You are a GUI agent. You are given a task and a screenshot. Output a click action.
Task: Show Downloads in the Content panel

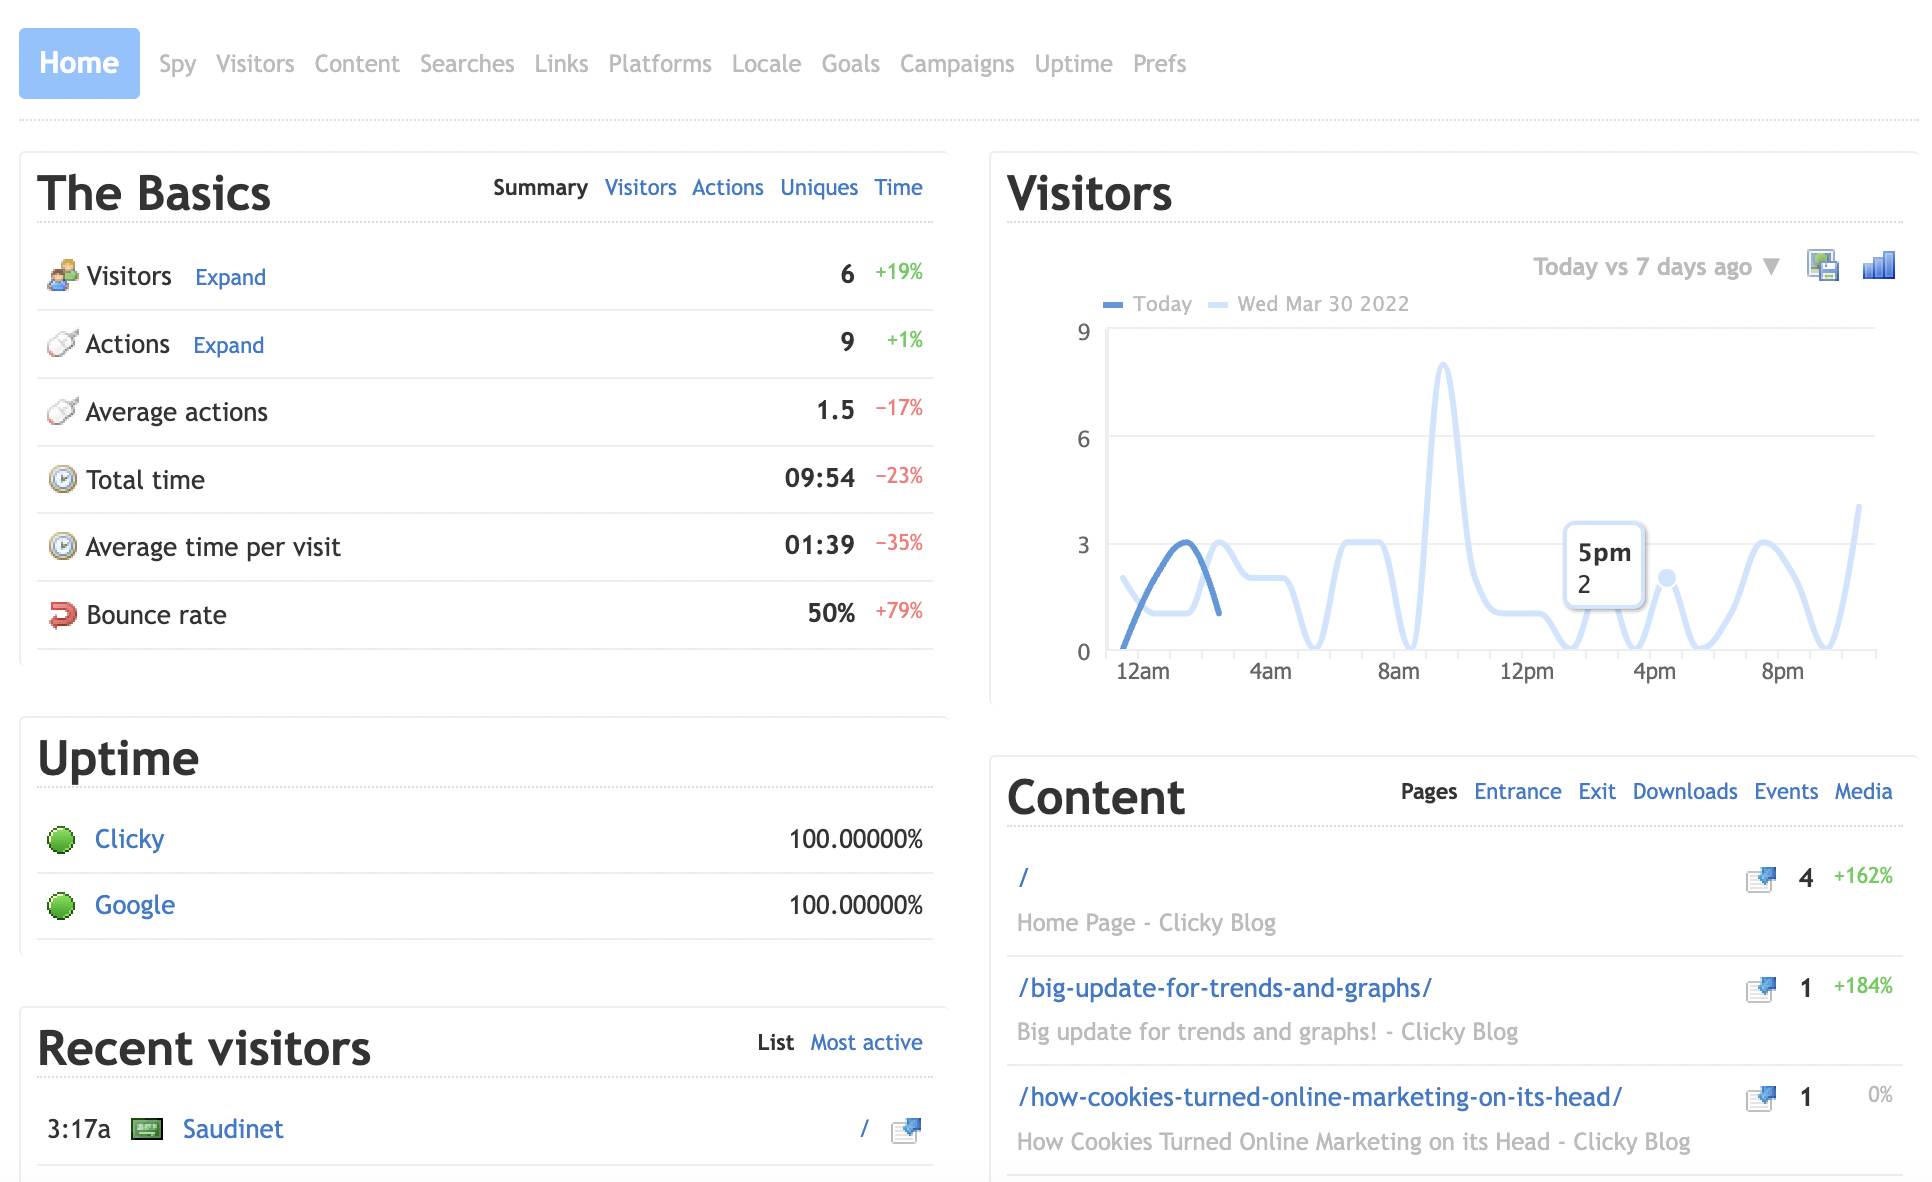click(x=1685, y=792)
